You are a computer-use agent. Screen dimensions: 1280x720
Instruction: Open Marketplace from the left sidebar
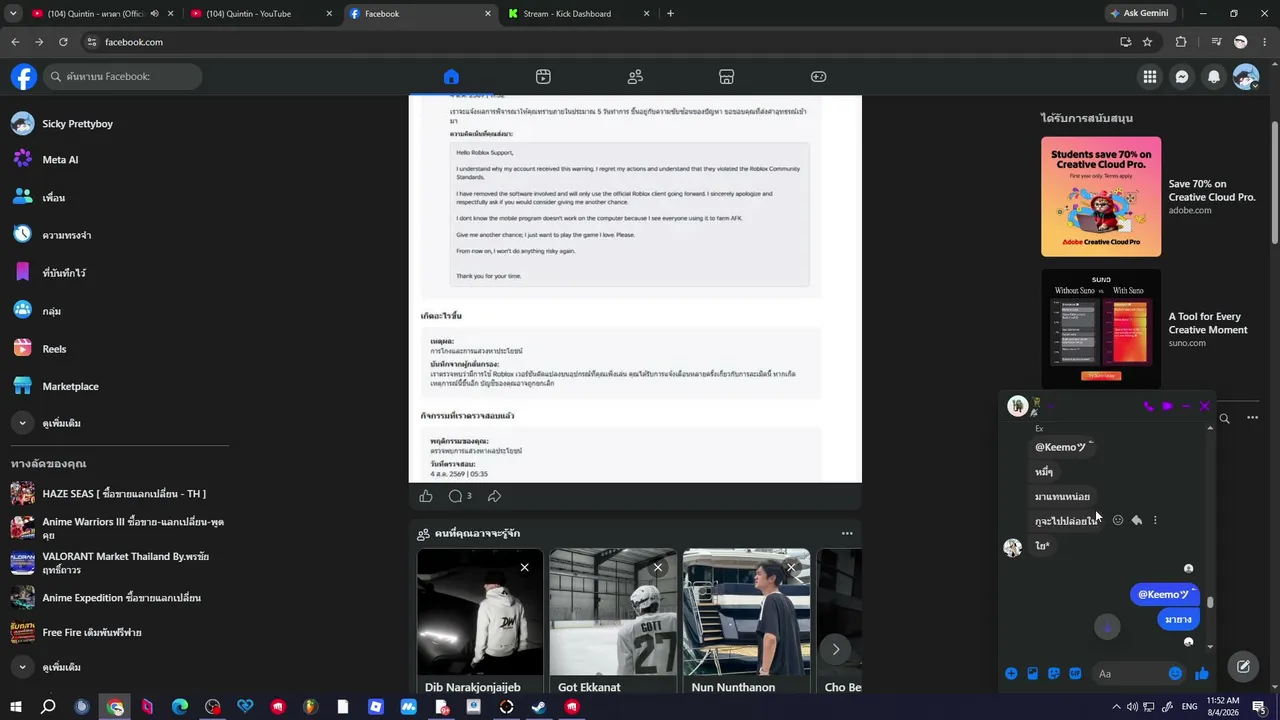pos(70,387)
